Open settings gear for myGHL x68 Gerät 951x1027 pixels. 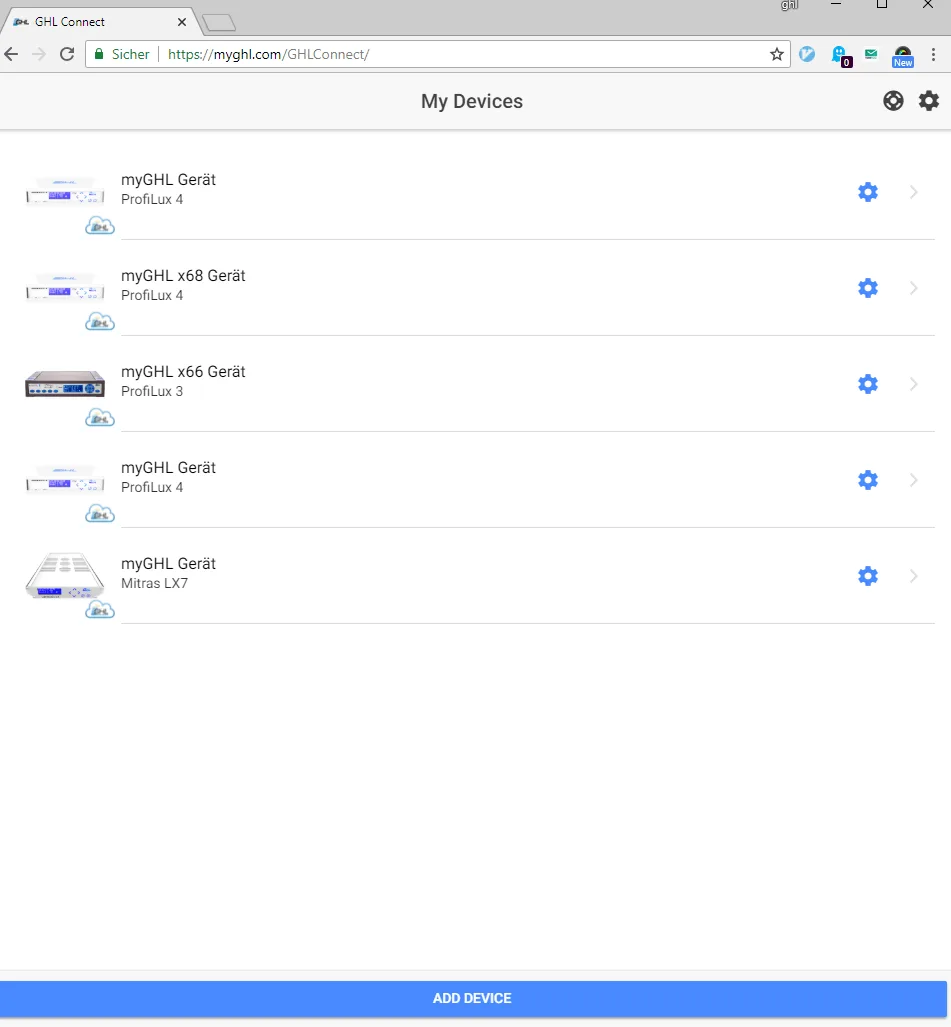click(x=868, y=288)
